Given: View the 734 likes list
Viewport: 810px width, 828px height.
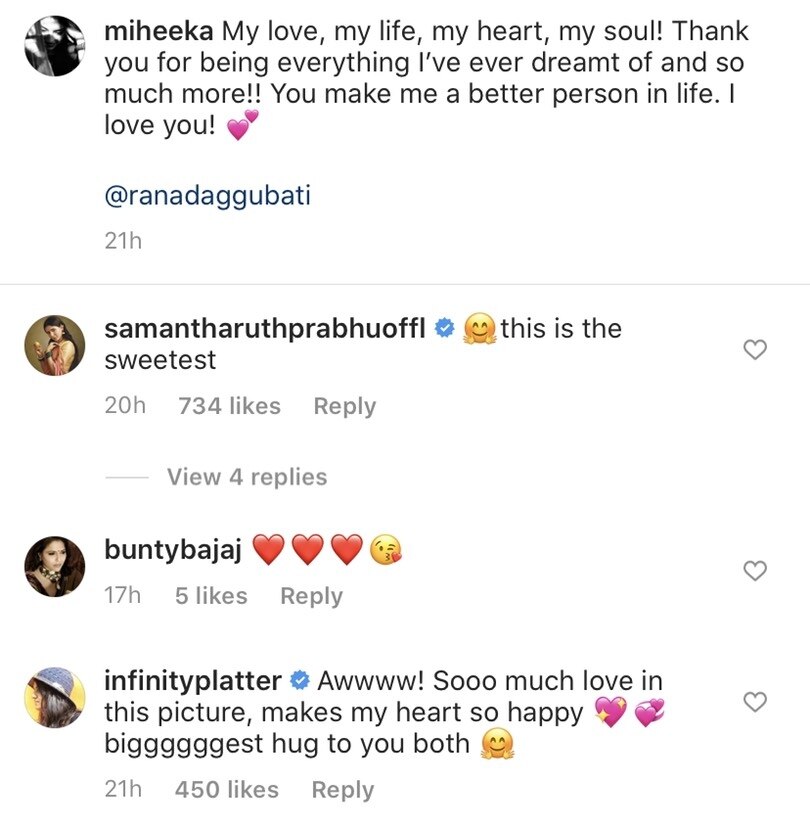Looking at the screenshot, I should (x=229, y=406).
